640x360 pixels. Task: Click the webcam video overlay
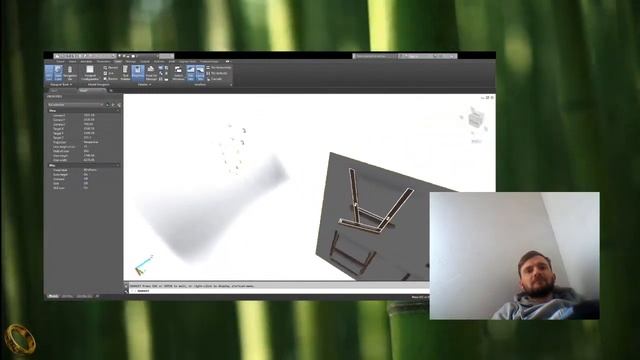click(514, 256)
